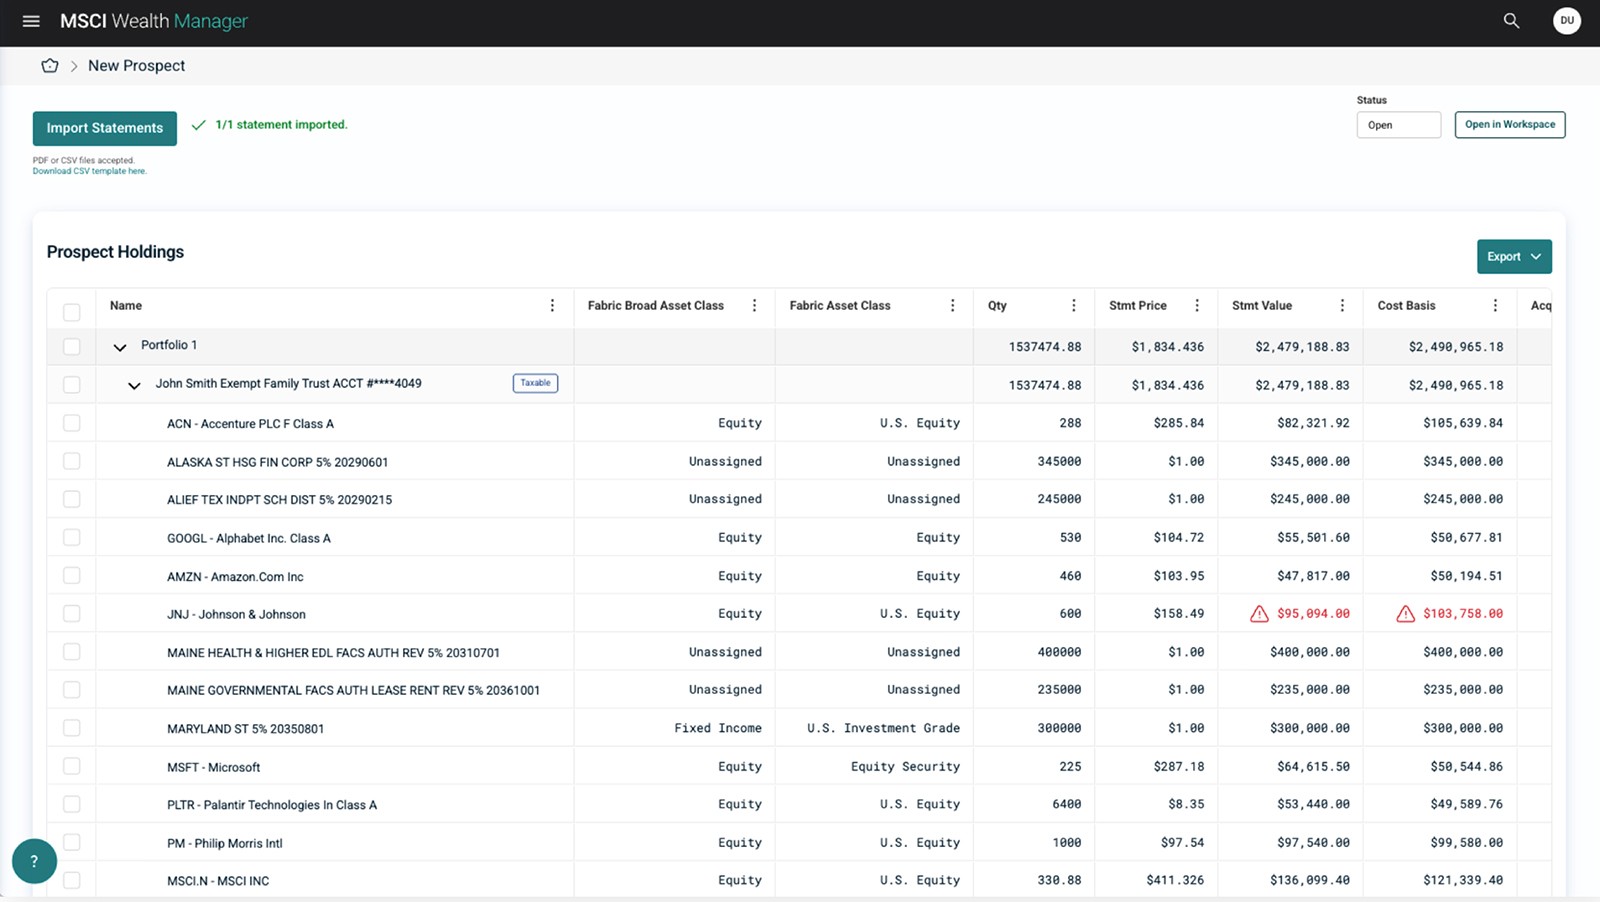Collapse John Smith Exempt Family Trust account
The image size is (1600, 902).
click(x=134, y=385)
